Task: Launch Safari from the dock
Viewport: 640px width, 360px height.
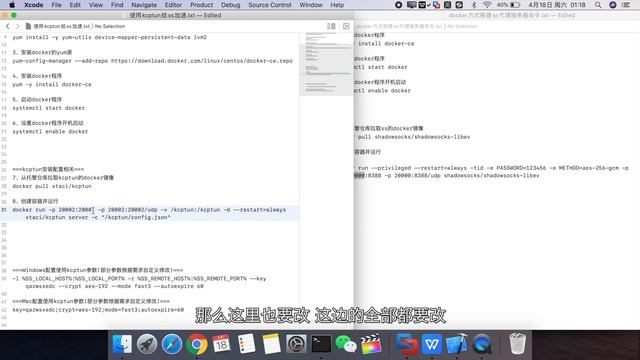Action: pyautogui.click(x=172, y=344)
